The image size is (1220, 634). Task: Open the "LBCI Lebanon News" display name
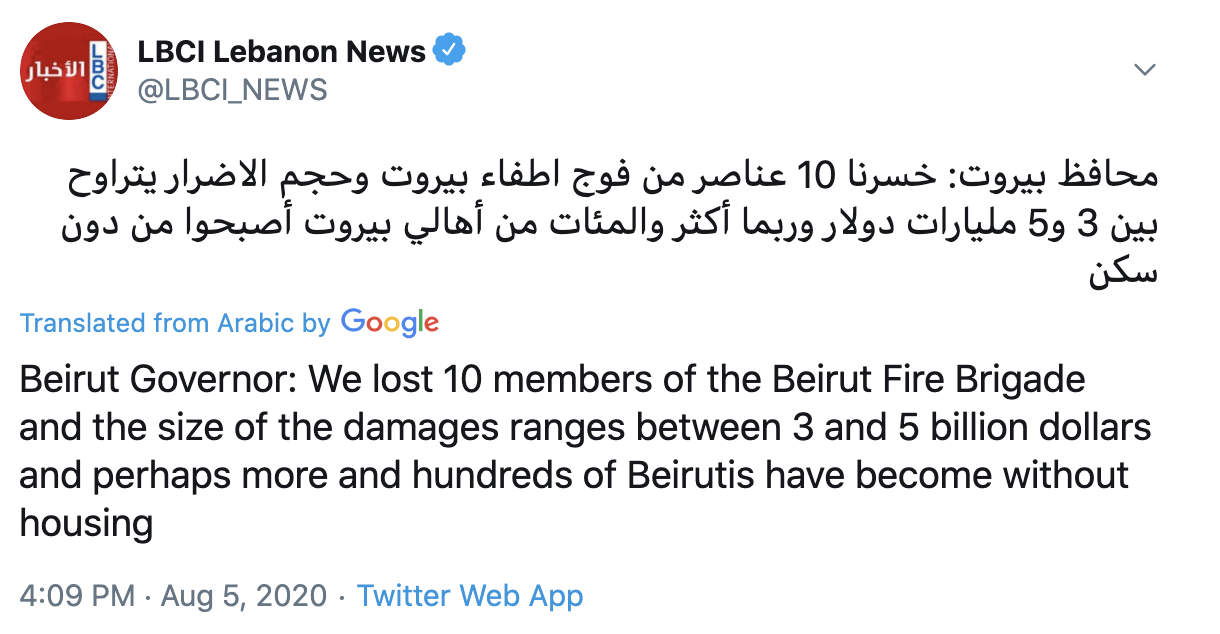(281, 51)
